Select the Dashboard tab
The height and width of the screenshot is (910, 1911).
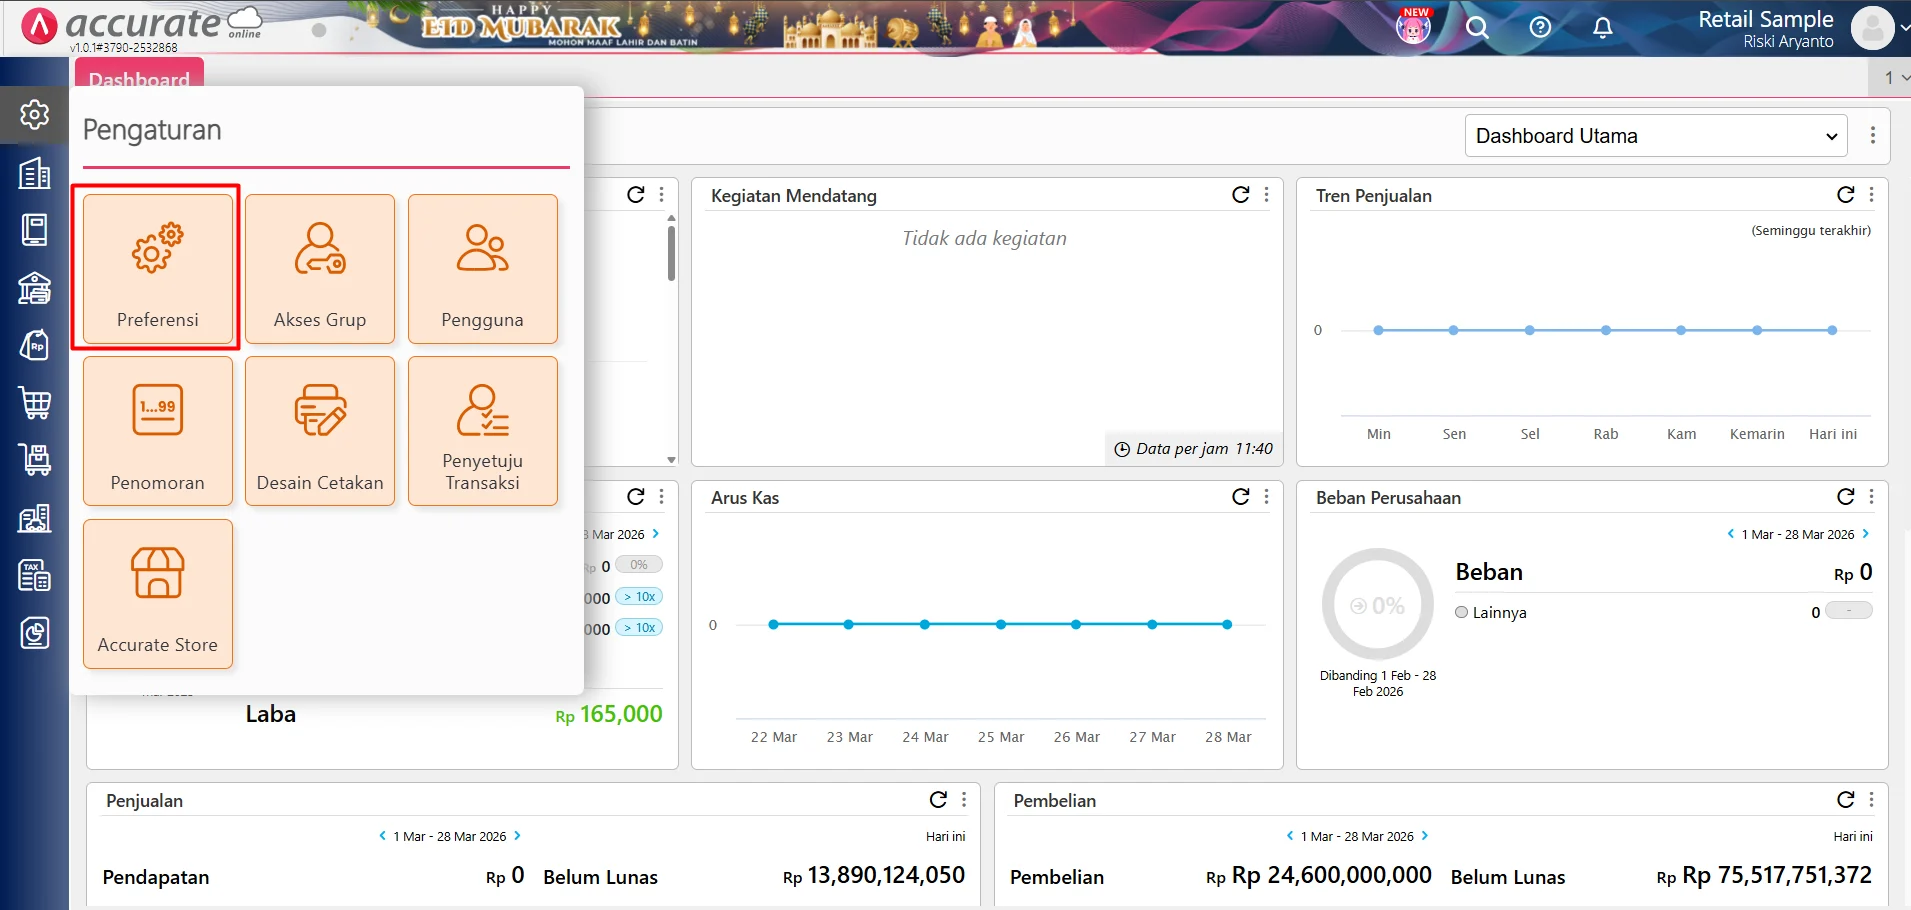point(139,77)
